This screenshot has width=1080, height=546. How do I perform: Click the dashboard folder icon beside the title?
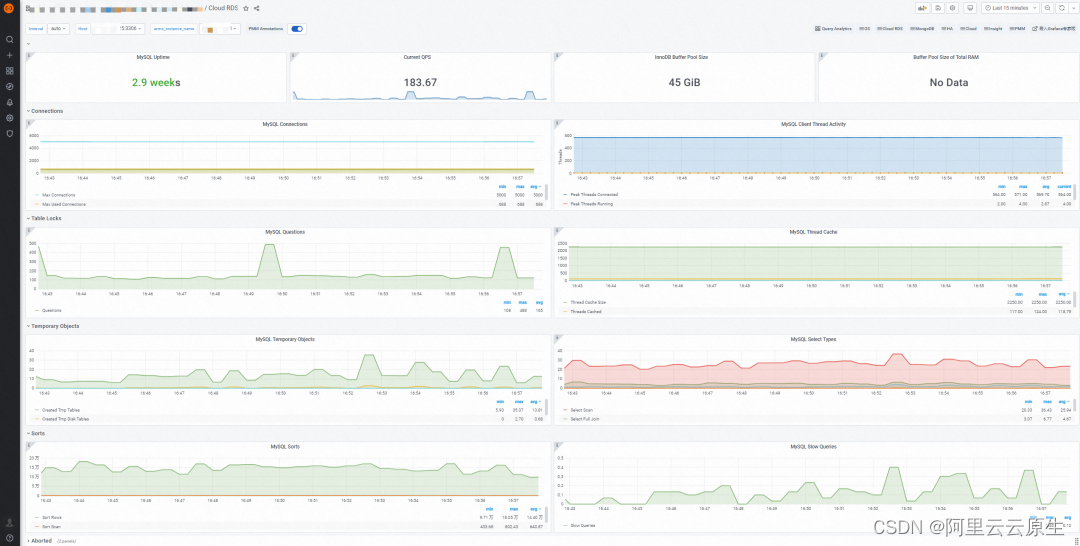tap(29, 8)
